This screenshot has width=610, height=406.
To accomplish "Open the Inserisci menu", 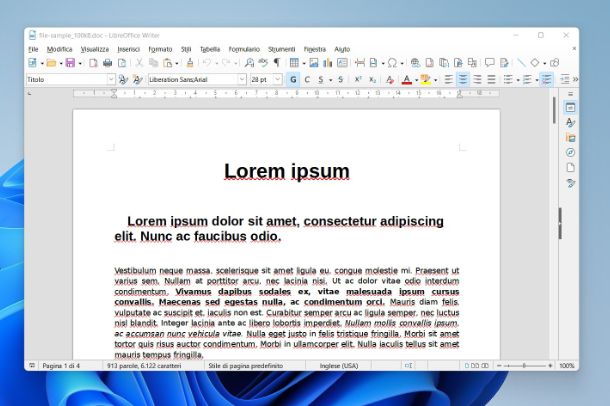I will (128, 49).
